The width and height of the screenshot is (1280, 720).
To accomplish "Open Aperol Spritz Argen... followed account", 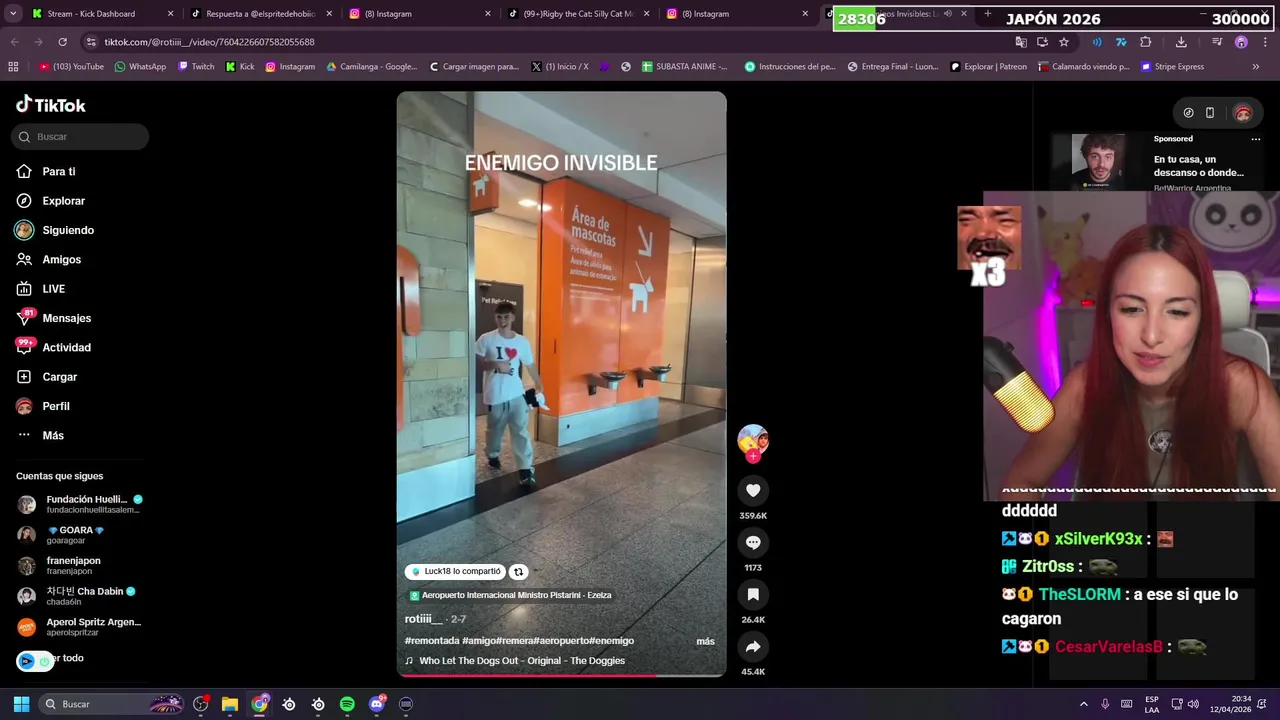I will click(x=80, y=627).
